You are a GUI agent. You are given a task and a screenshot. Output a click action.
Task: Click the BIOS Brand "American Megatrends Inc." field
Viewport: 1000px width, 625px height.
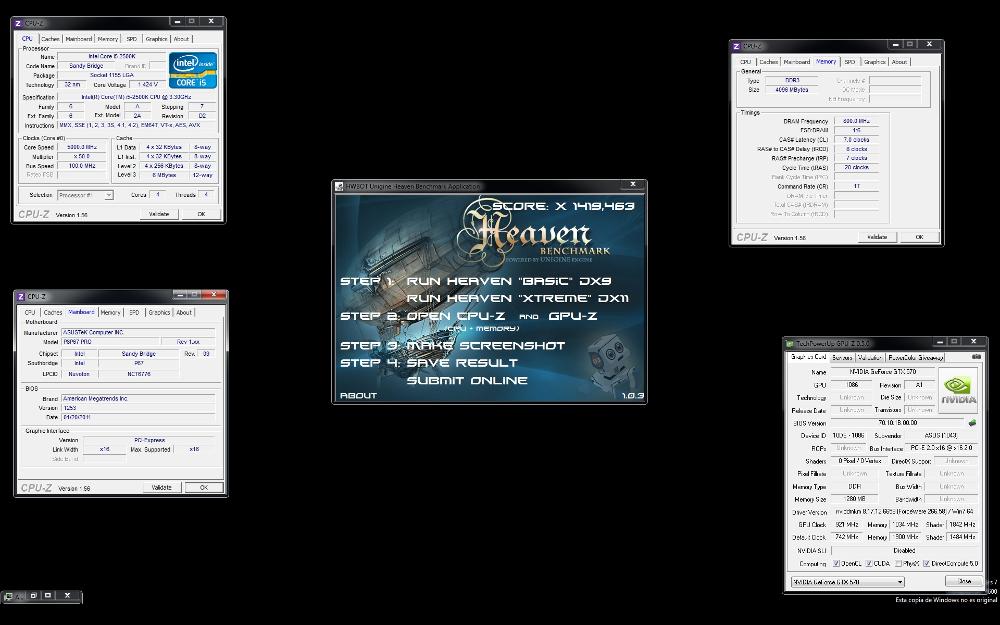138,399
